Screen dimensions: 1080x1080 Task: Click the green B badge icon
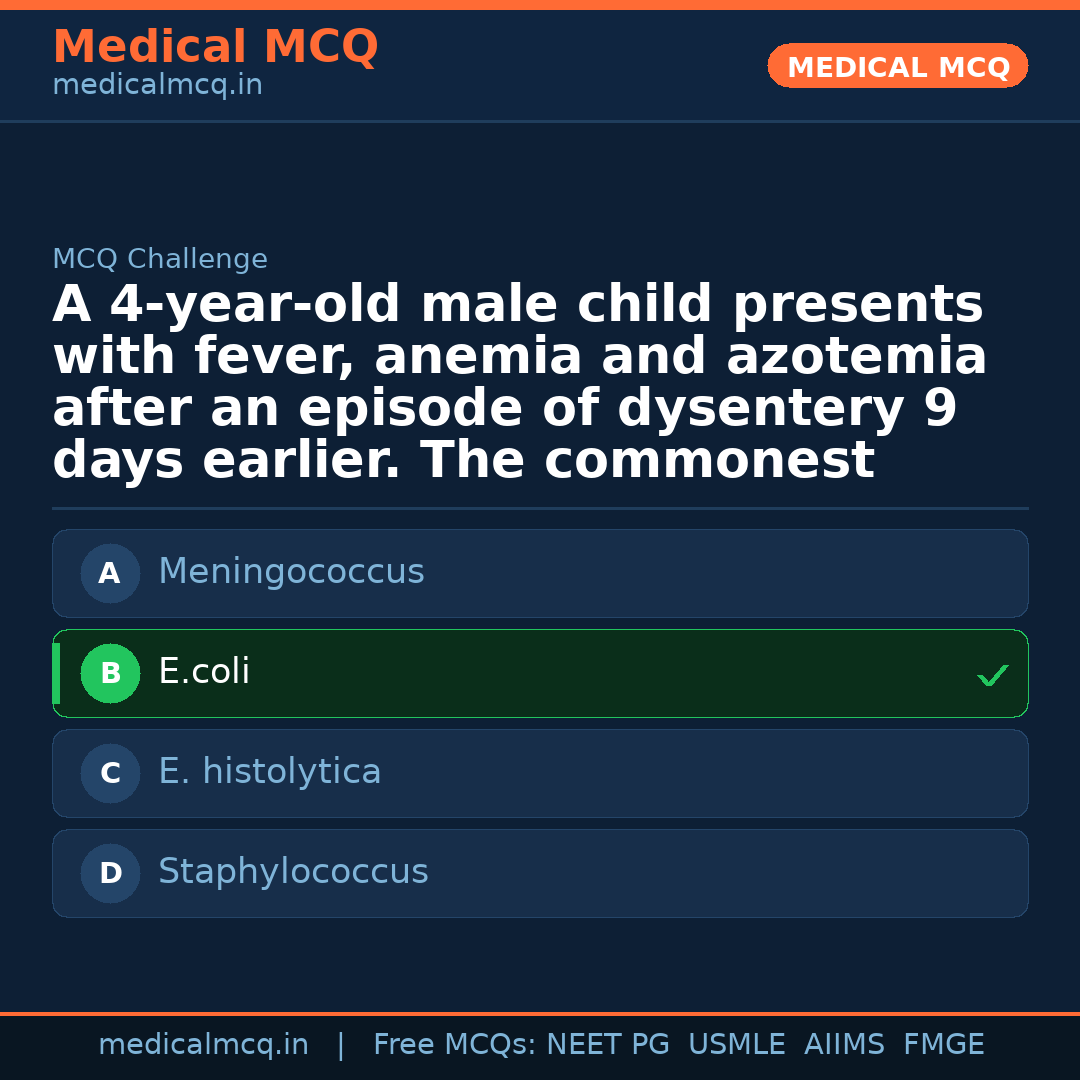110,673
